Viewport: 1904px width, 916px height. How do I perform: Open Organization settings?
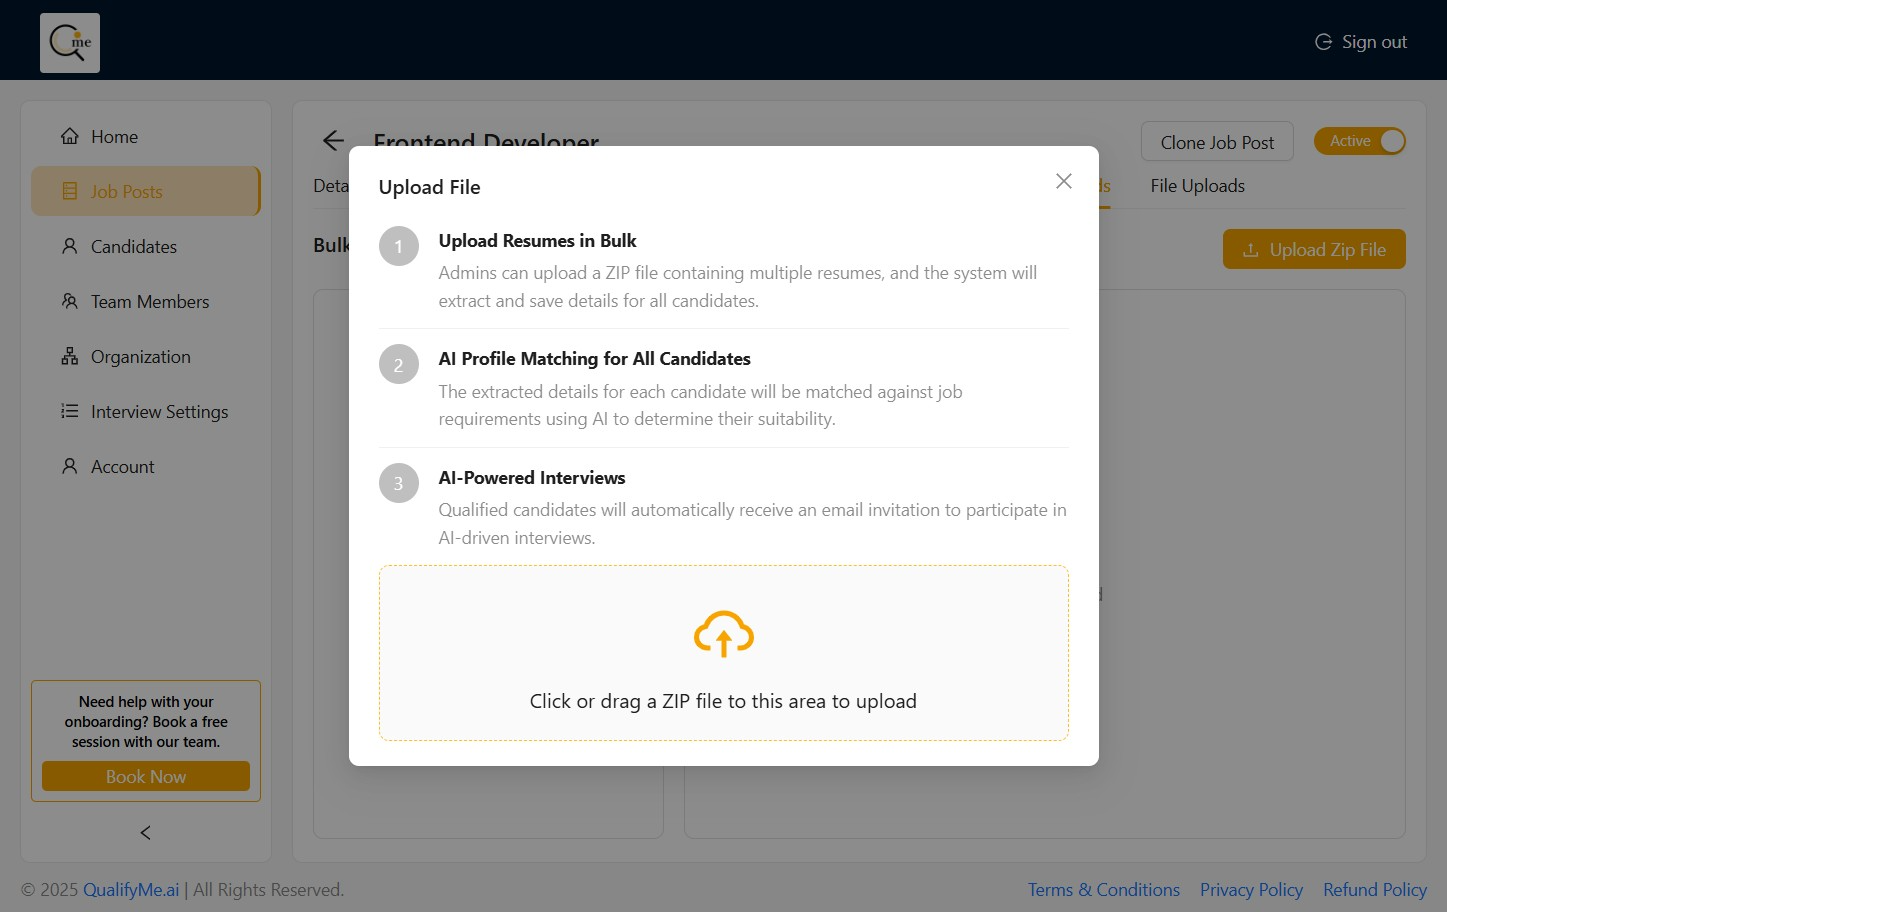point(140,357)
